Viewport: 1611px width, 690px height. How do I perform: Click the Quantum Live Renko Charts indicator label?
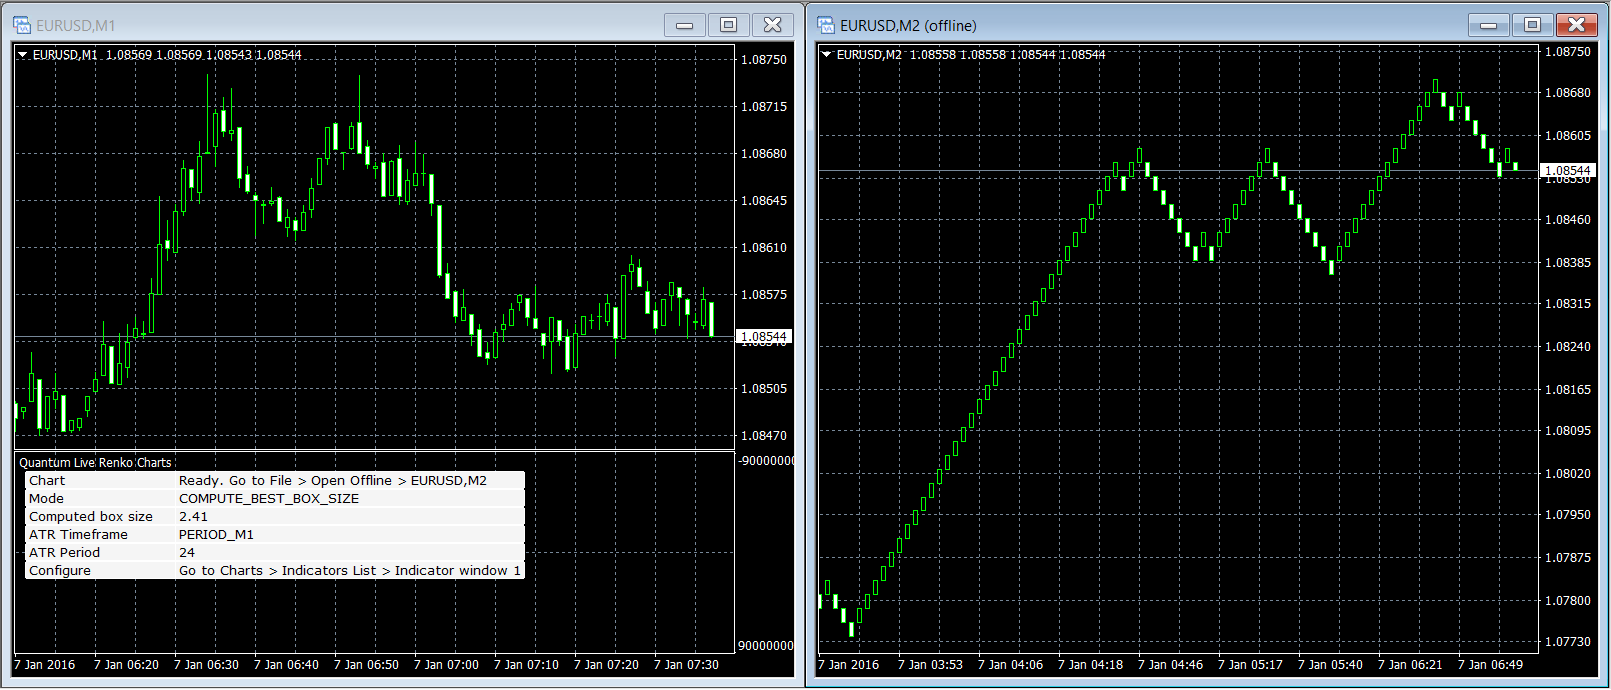(x=95, y=463)
